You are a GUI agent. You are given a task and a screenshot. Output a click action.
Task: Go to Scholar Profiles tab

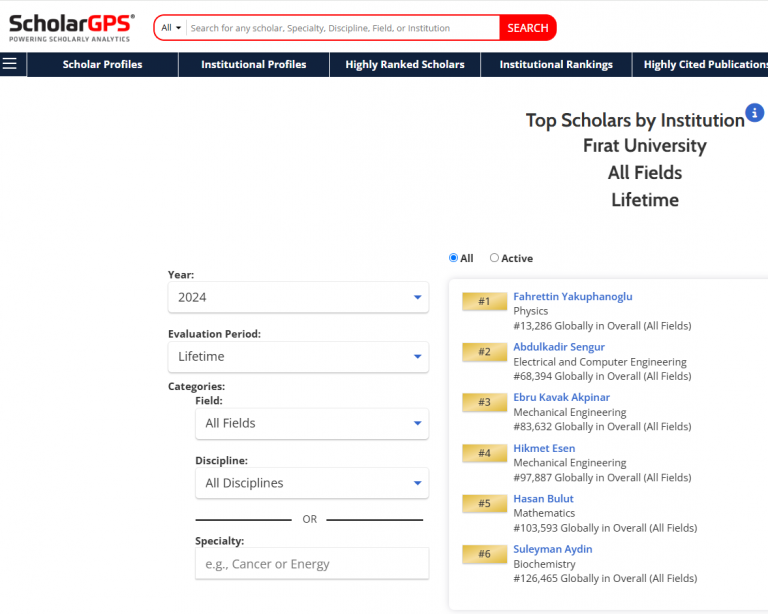click(102, 65)
